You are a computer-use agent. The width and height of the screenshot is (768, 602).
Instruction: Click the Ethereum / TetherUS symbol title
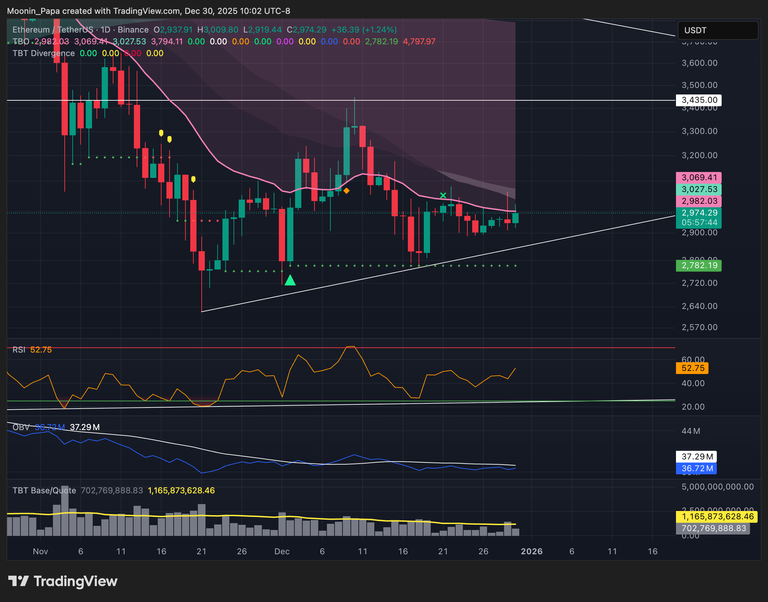[x=52, y=31]
